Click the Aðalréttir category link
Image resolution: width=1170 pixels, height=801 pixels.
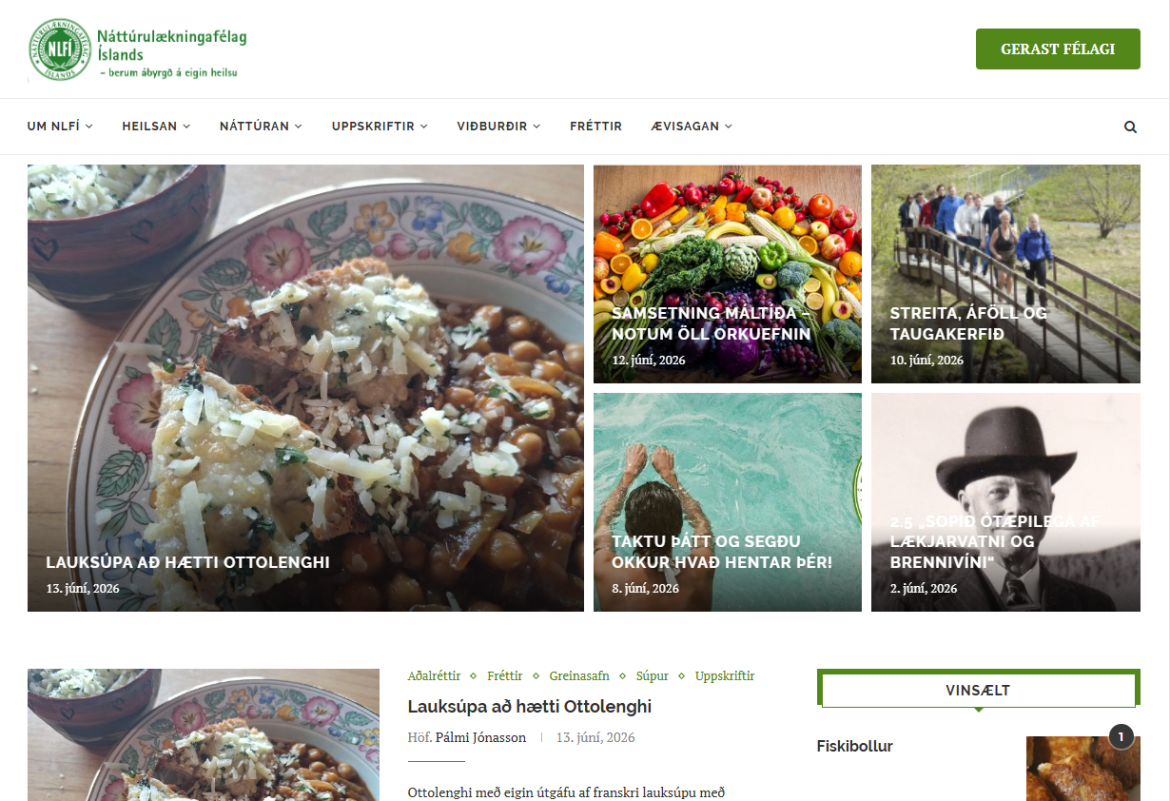coord(434,676)
